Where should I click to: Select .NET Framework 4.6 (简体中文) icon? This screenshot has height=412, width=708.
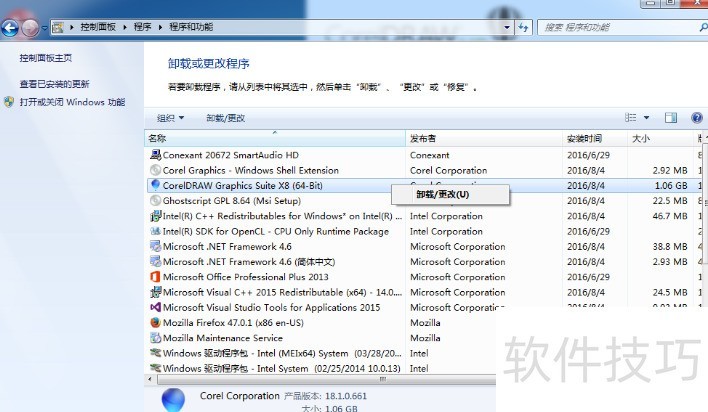155,262
